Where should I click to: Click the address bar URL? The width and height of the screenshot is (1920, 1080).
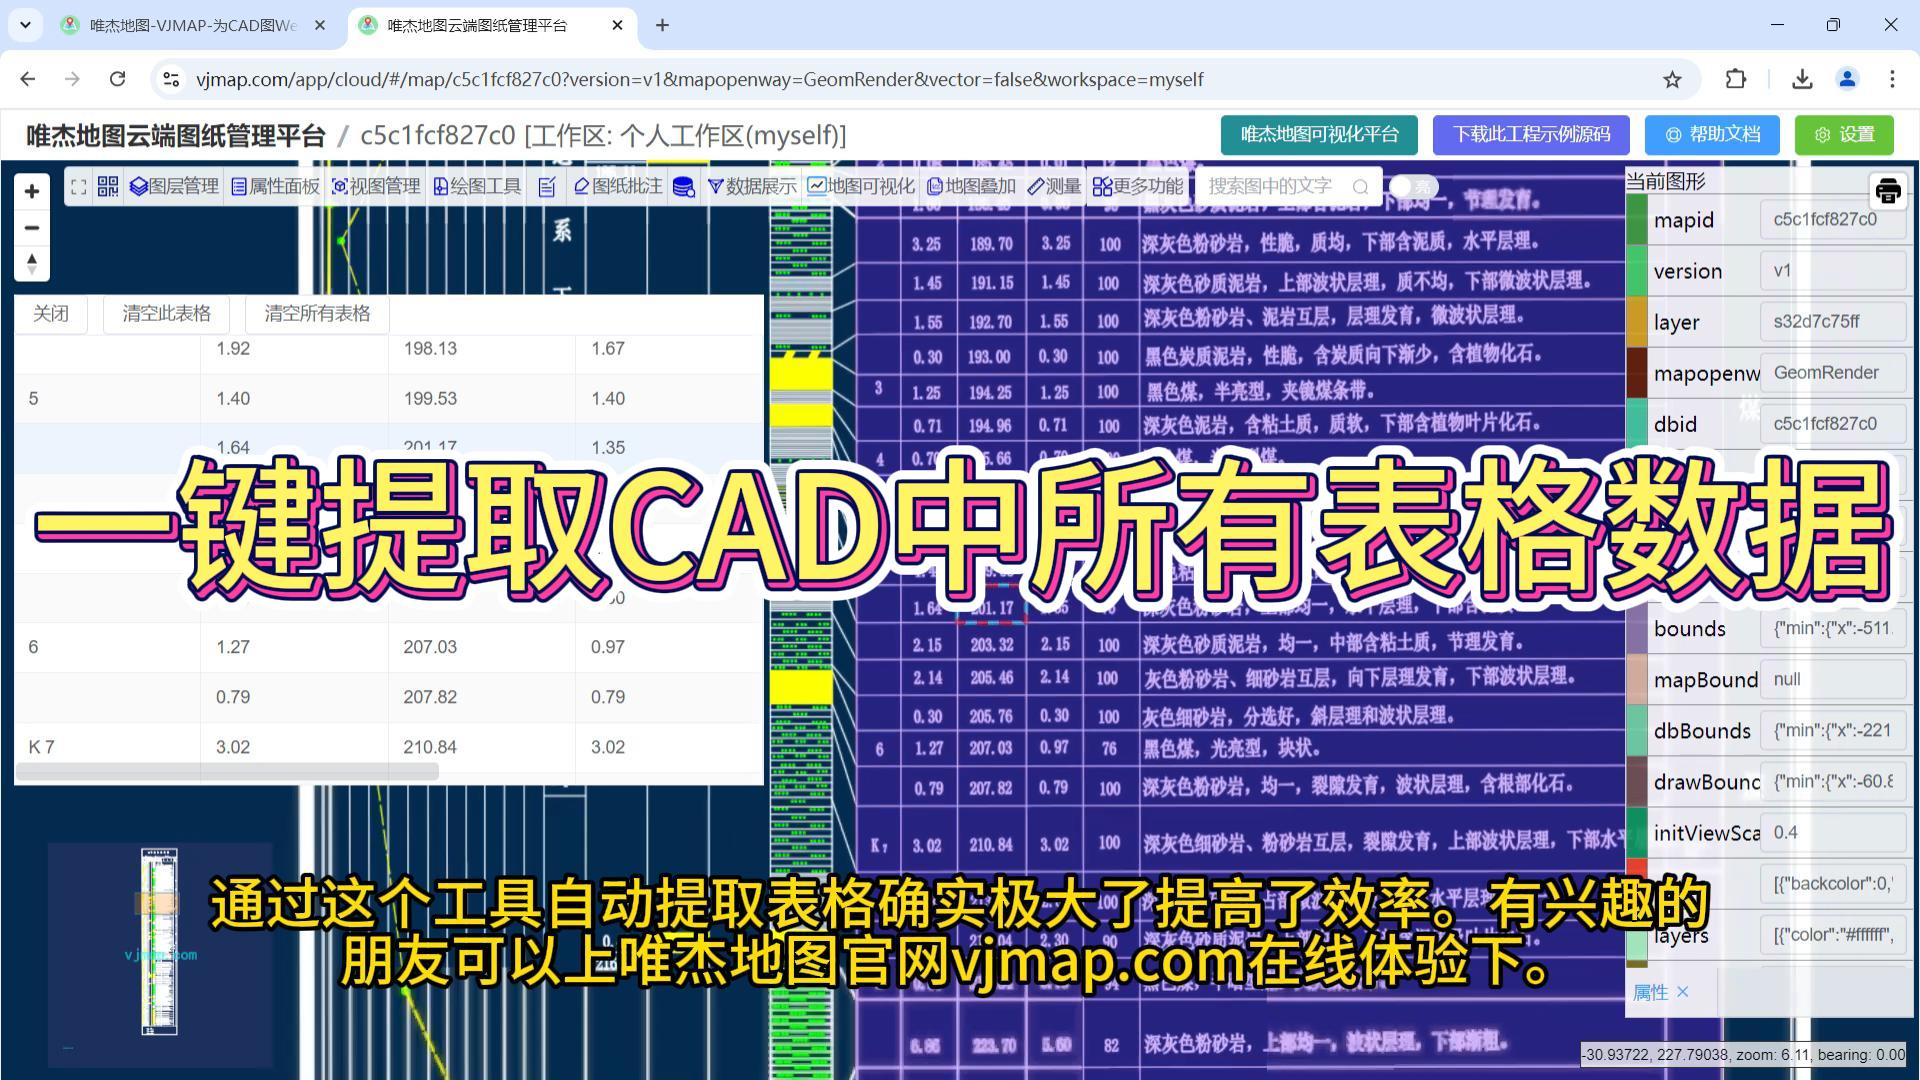pyautogui.click(x=699, y=79)
